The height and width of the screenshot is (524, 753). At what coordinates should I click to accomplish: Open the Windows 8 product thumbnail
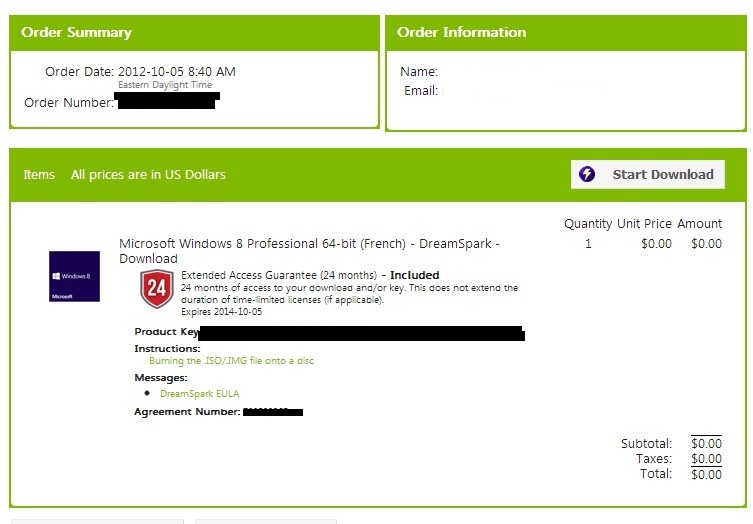point(74,276)
